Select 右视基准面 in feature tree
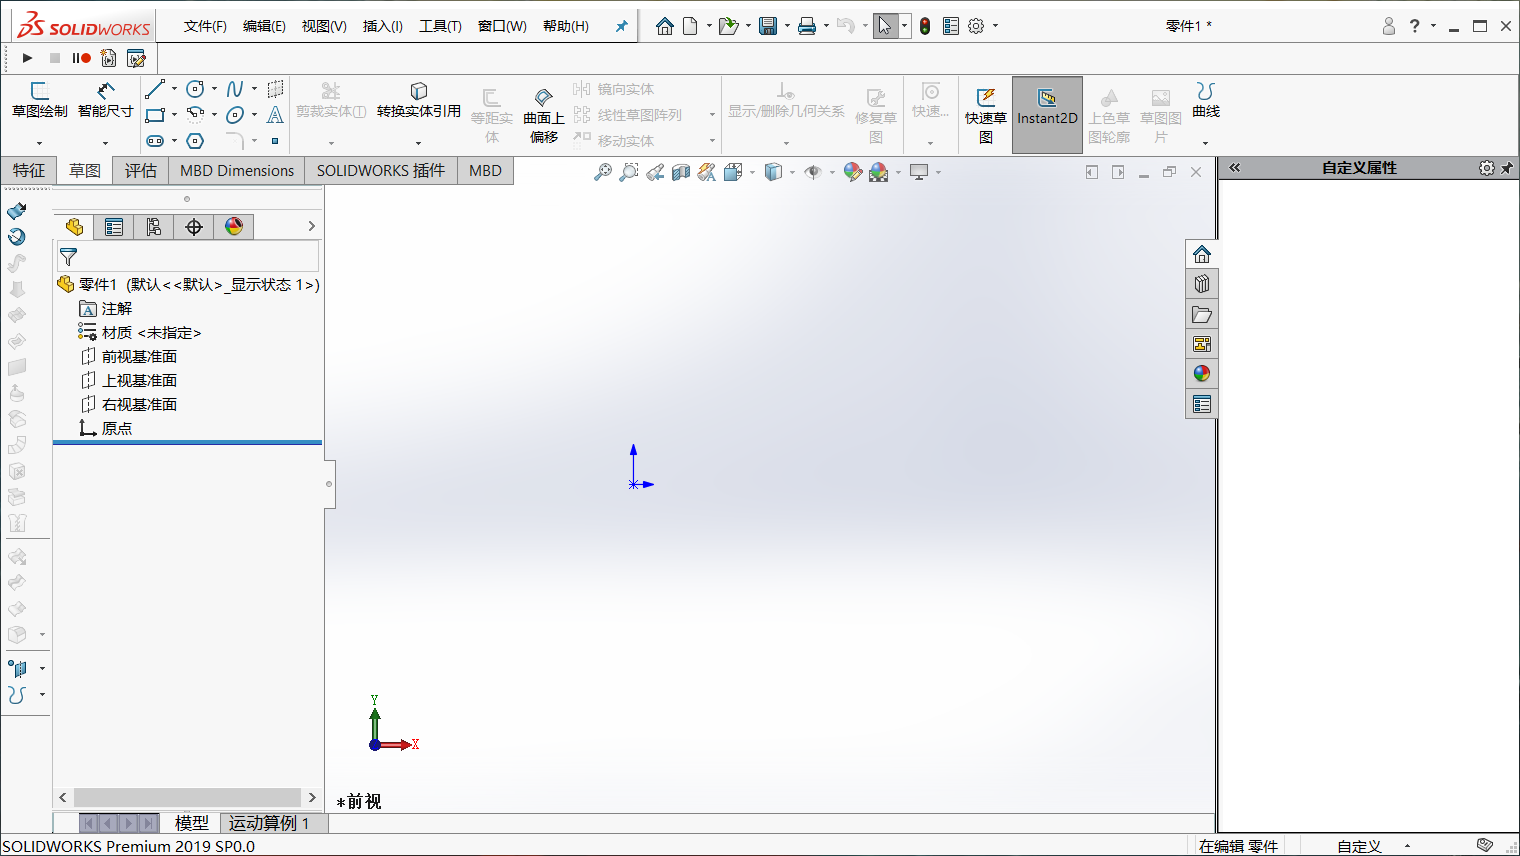This screenshot has height=856, width=1520. point(139,405)
